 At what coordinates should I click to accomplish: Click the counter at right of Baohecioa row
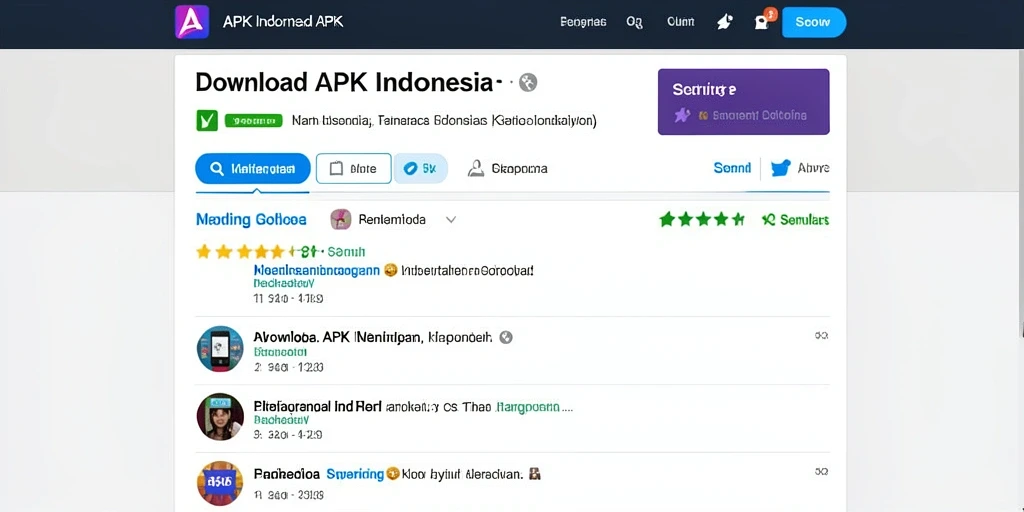(822, 471)
